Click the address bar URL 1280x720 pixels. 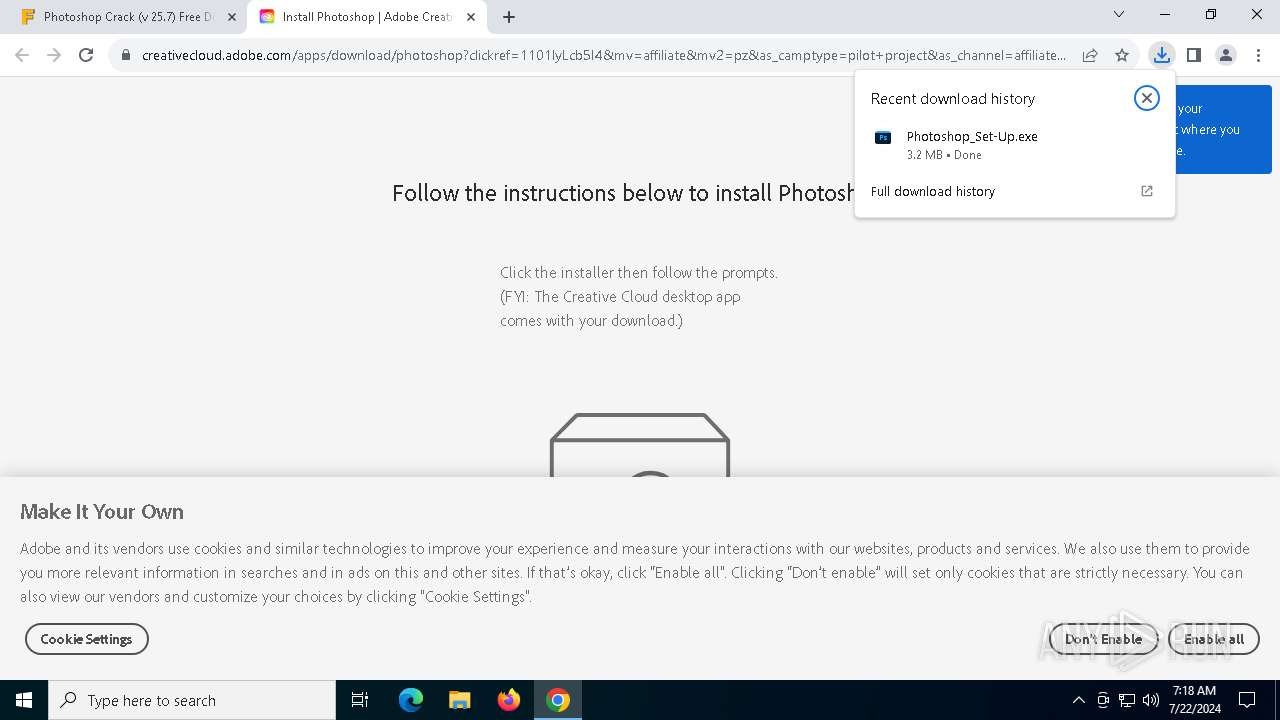(x=603, y=55)
